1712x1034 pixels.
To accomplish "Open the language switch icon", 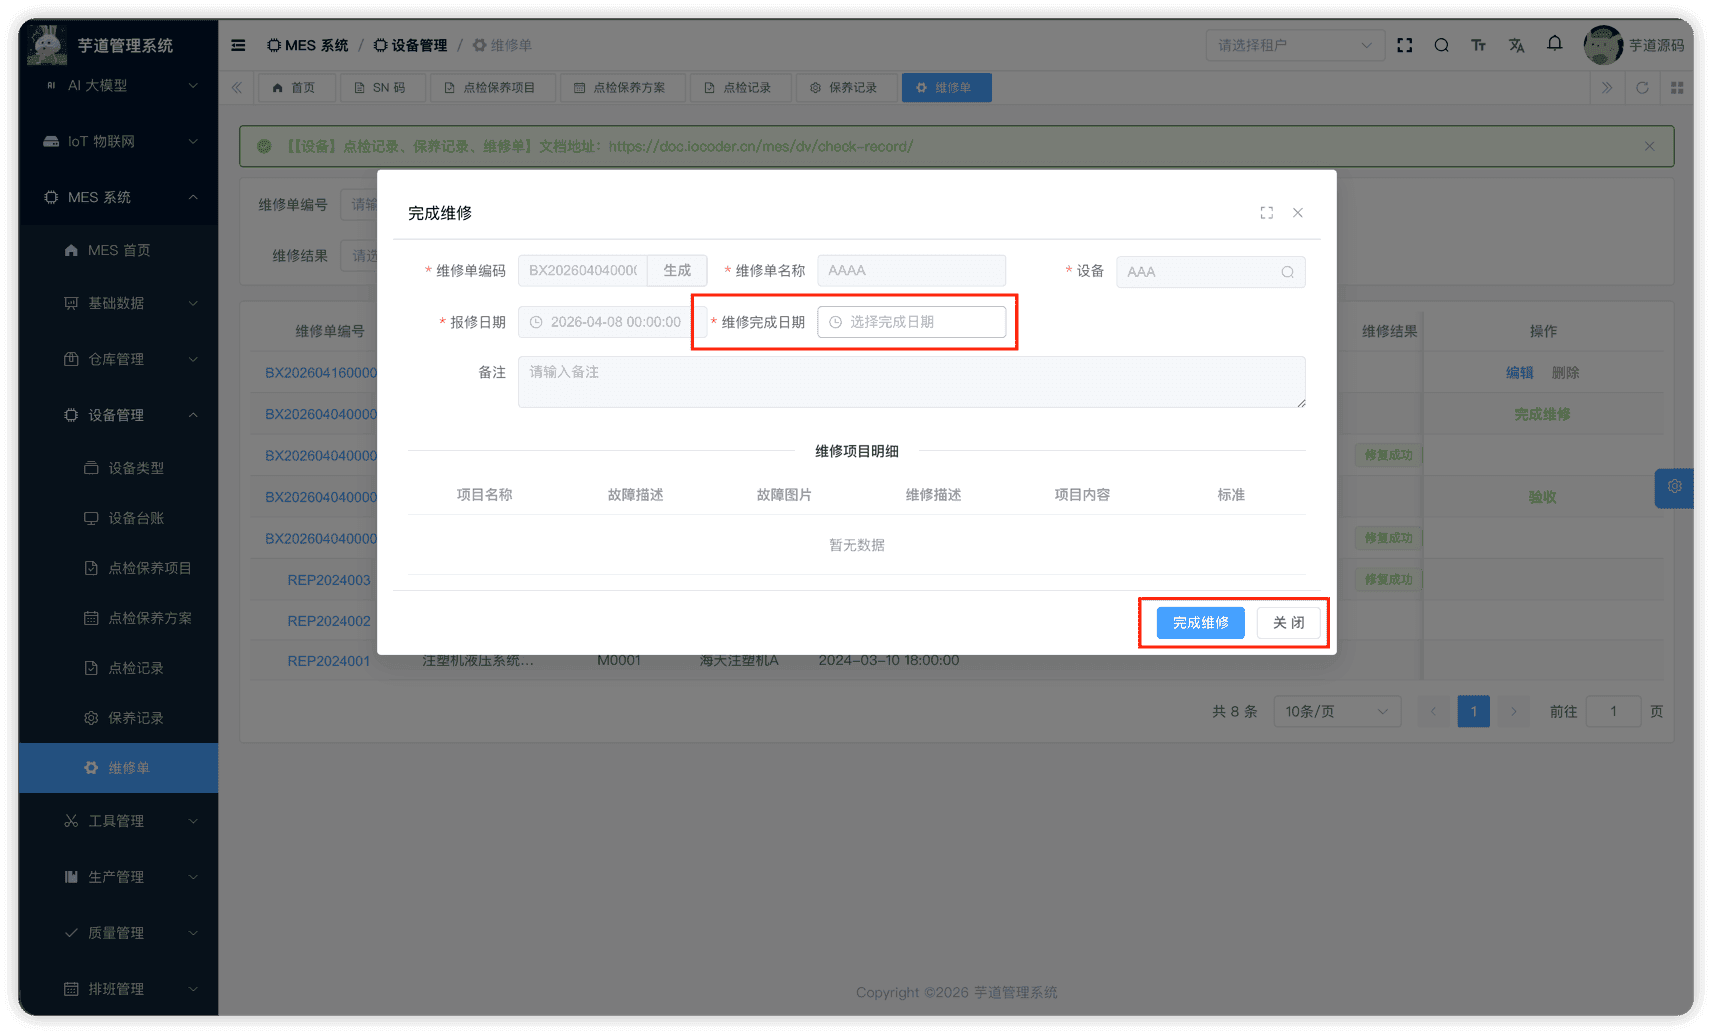I will pos(1516,44).
